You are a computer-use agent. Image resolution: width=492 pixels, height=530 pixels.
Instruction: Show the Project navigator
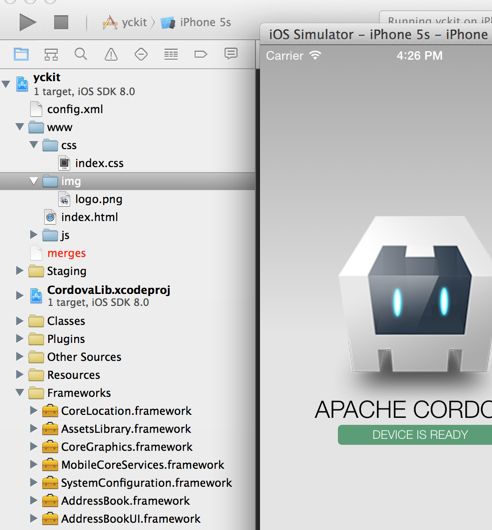point(21,54)
